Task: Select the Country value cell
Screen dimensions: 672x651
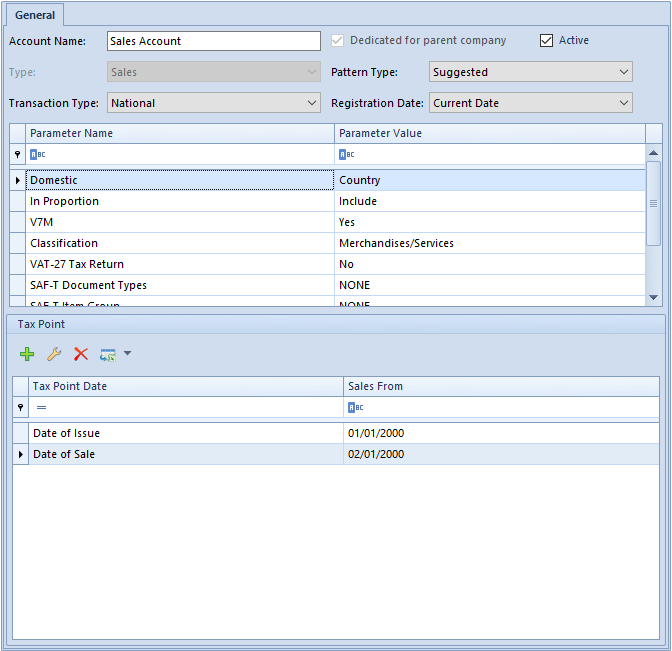Action: 490,180
